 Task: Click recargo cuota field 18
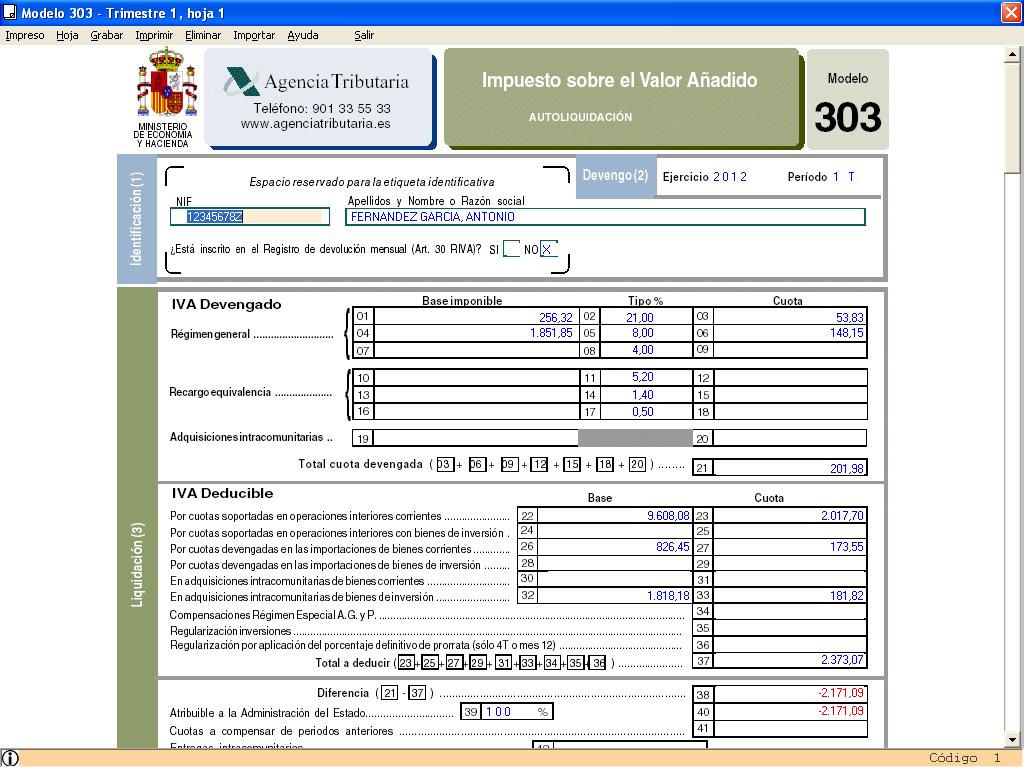click(x=790, y=411)
